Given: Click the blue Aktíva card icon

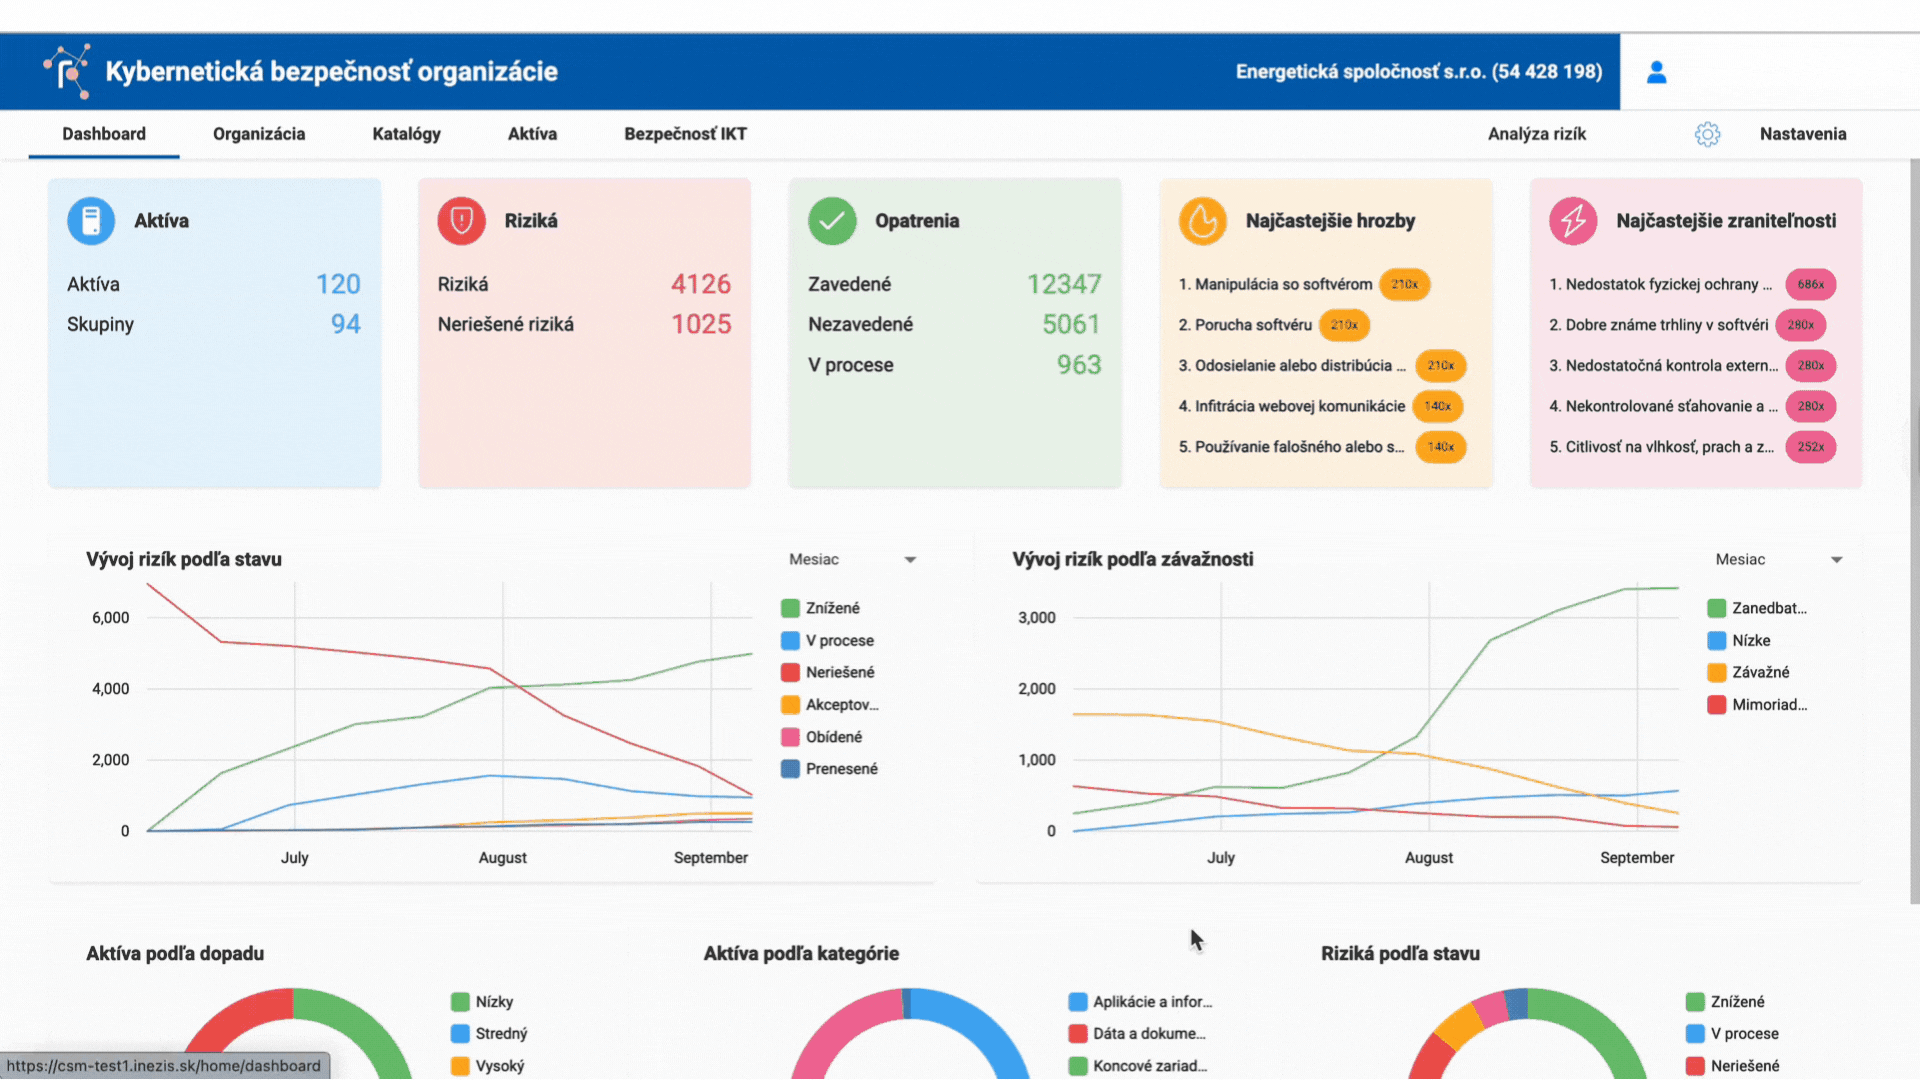Looking at the screenshot, I should [91, 221].
